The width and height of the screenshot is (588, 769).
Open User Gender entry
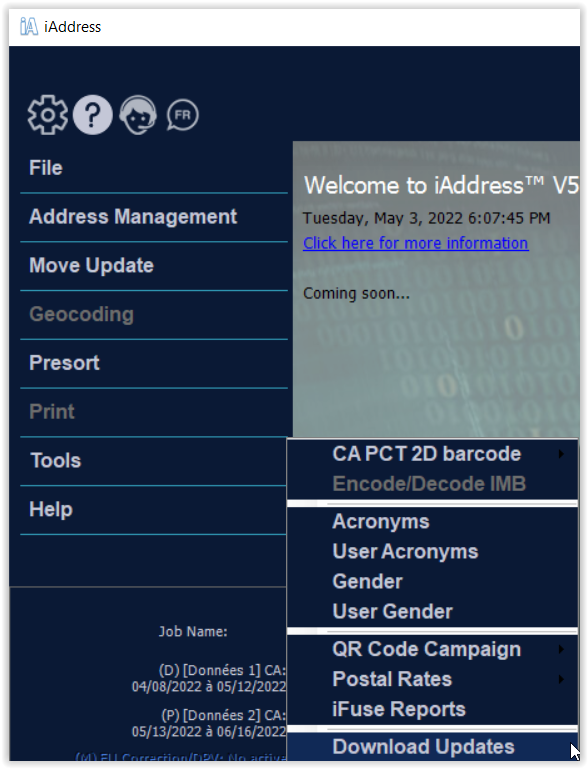433,612
